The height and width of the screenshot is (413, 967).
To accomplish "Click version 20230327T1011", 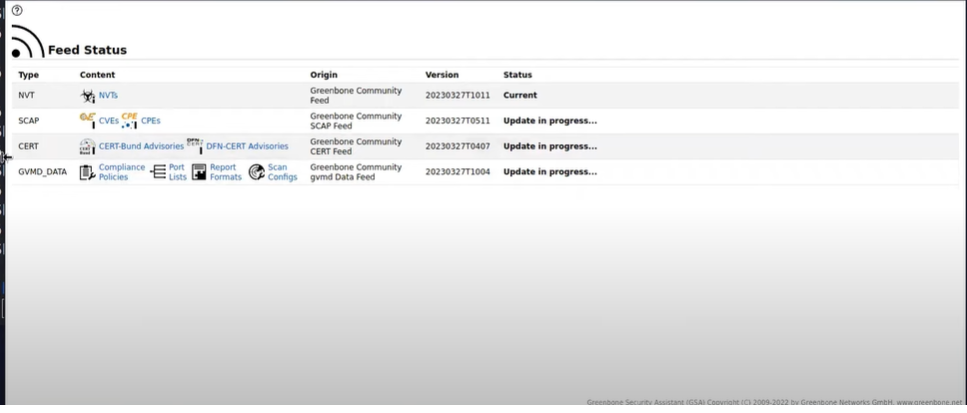I will [x=458, y=96].
